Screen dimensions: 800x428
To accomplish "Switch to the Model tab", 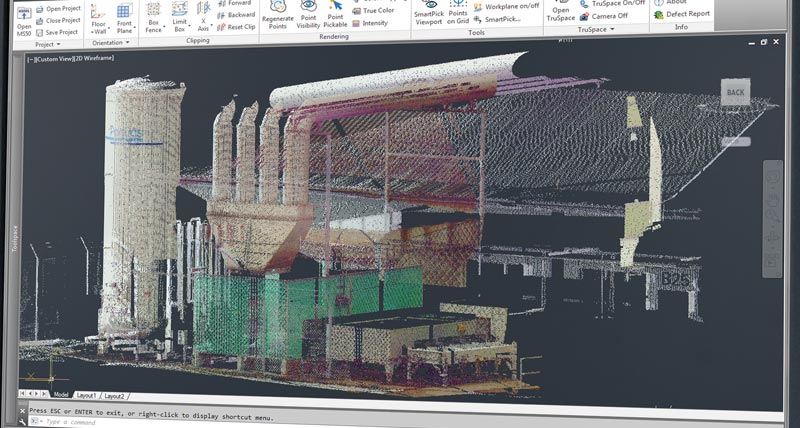I will tap(61, 394).
